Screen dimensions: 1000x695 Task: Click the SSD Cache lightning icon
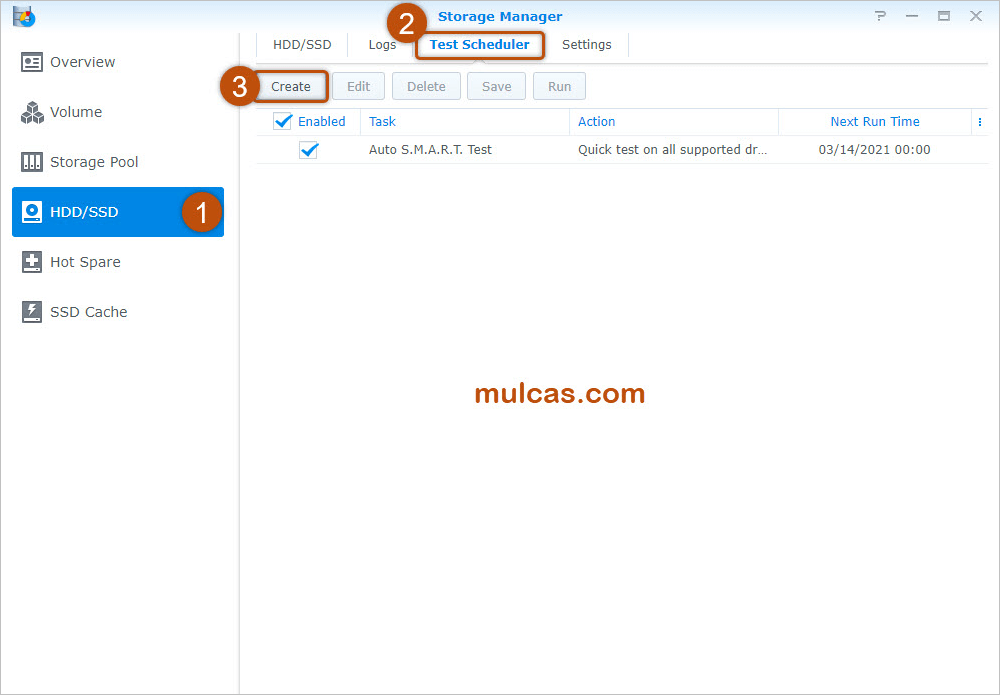pos(32,312)
